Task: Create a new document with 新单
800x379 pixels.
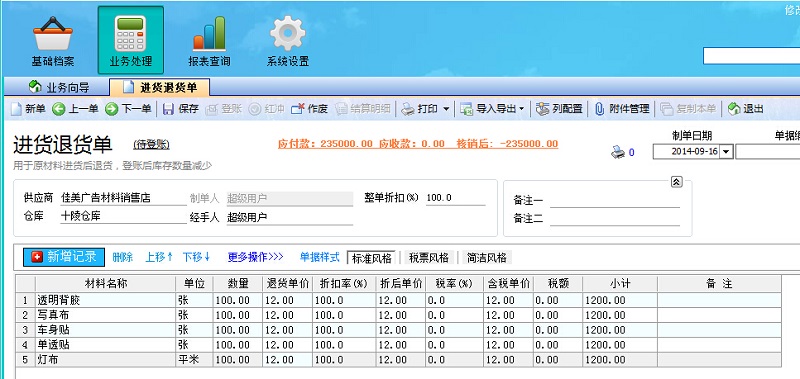Action: pos(29,109)
